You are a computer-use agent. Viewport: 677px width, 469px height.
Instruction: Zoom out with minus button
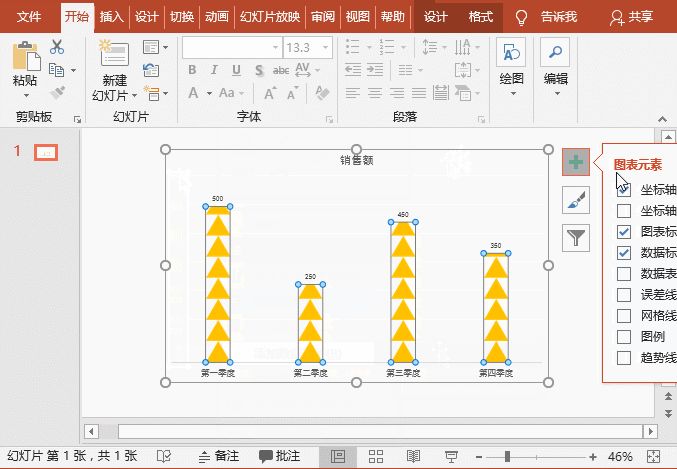(x=478, y=456)
